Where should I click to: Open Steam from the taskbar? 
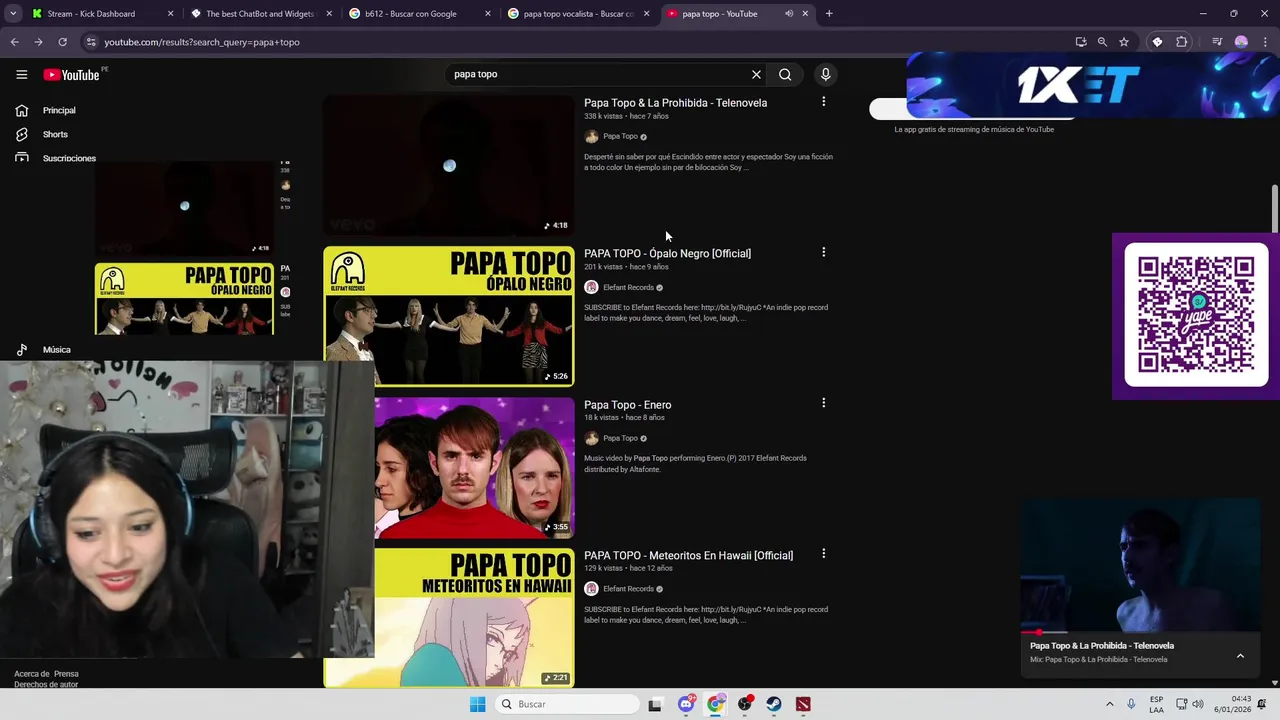point(774,704)
